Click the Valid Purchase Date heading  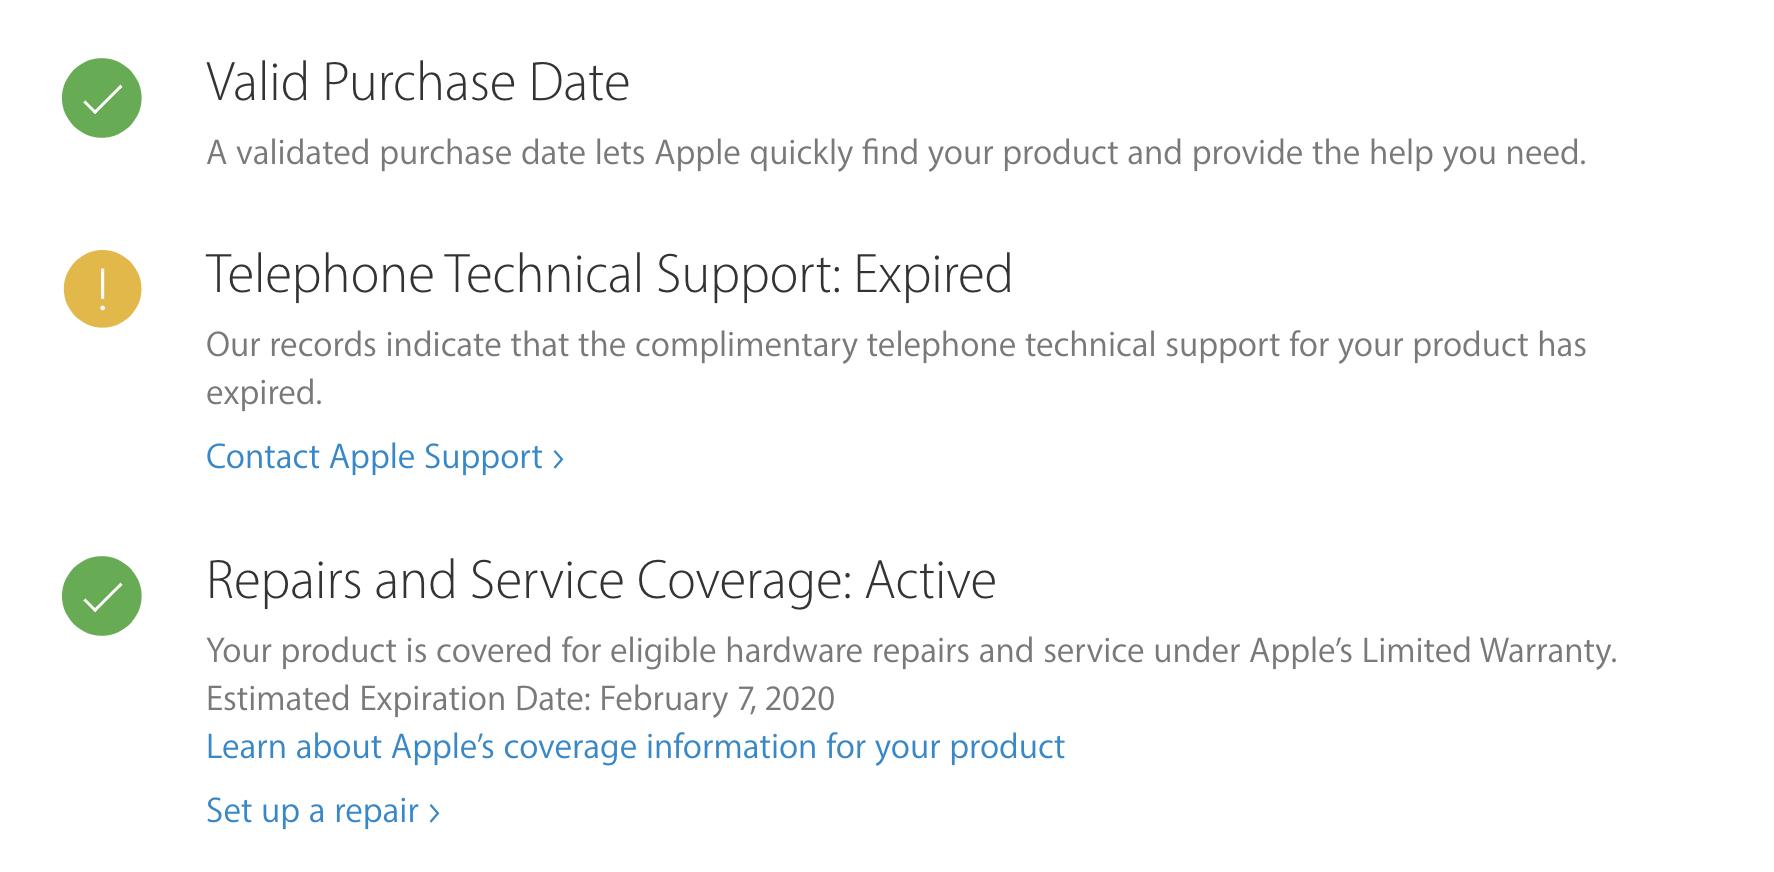[x=418, y=82]
